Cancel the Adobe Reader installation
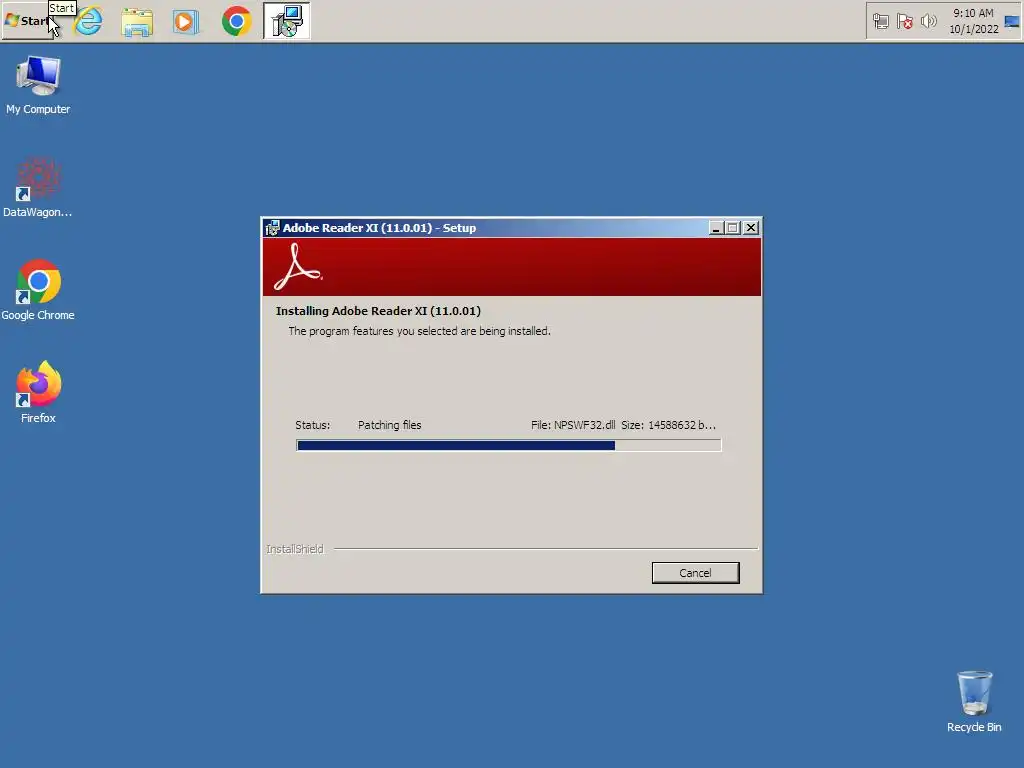 696,573
